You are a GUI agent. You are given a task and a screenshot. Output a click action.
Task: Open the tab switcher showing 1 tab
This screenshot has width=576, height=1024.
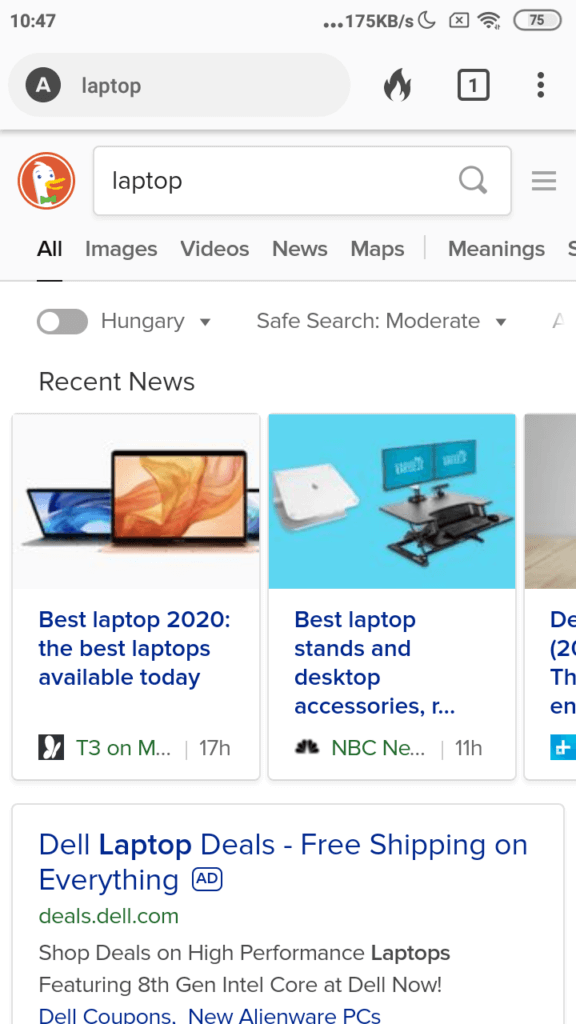473,86
